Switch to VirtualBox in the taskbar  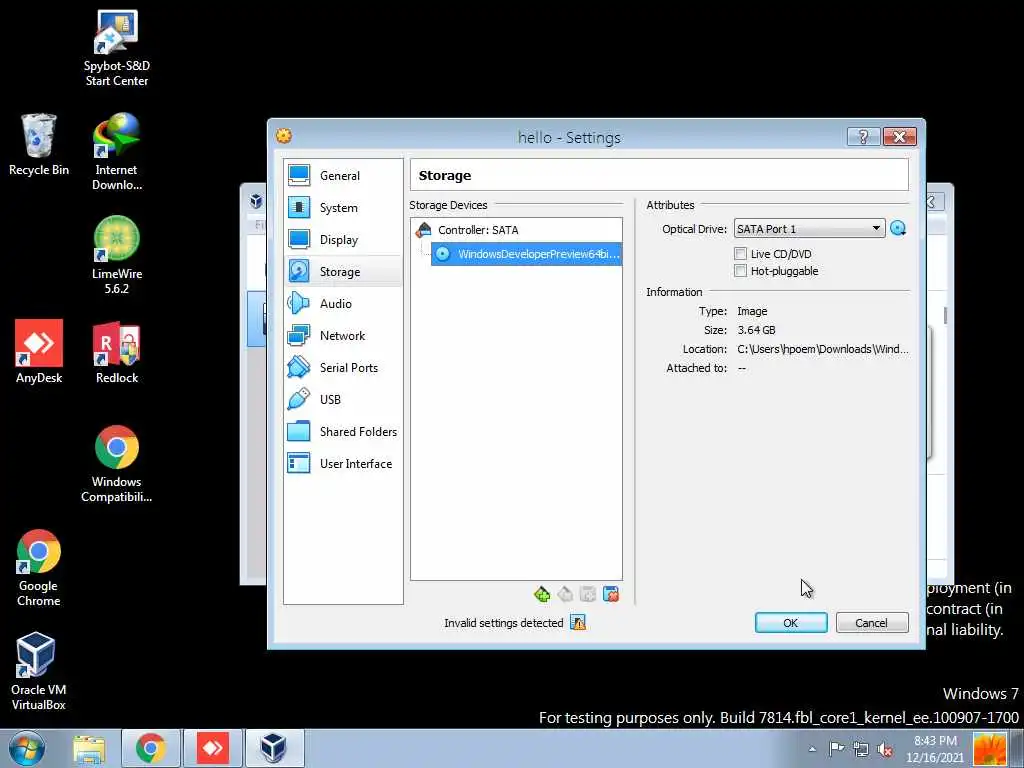pos(274,748)
